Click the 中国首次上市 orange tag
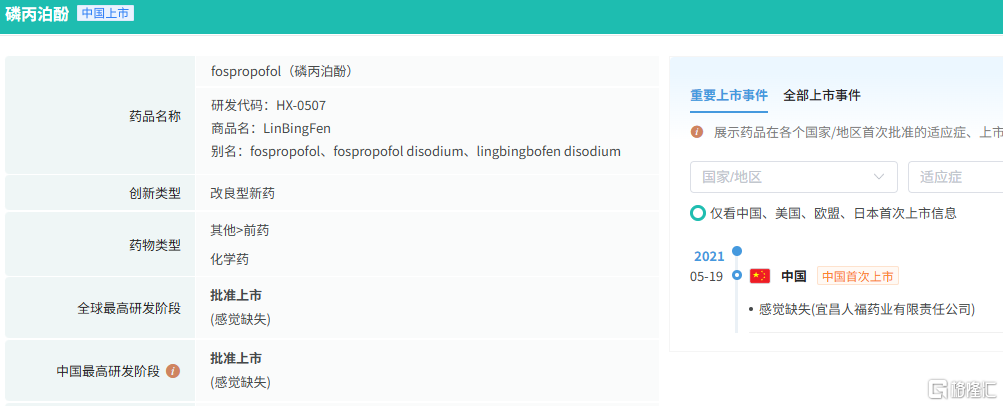1003x406 pixels. coord(858,276)
